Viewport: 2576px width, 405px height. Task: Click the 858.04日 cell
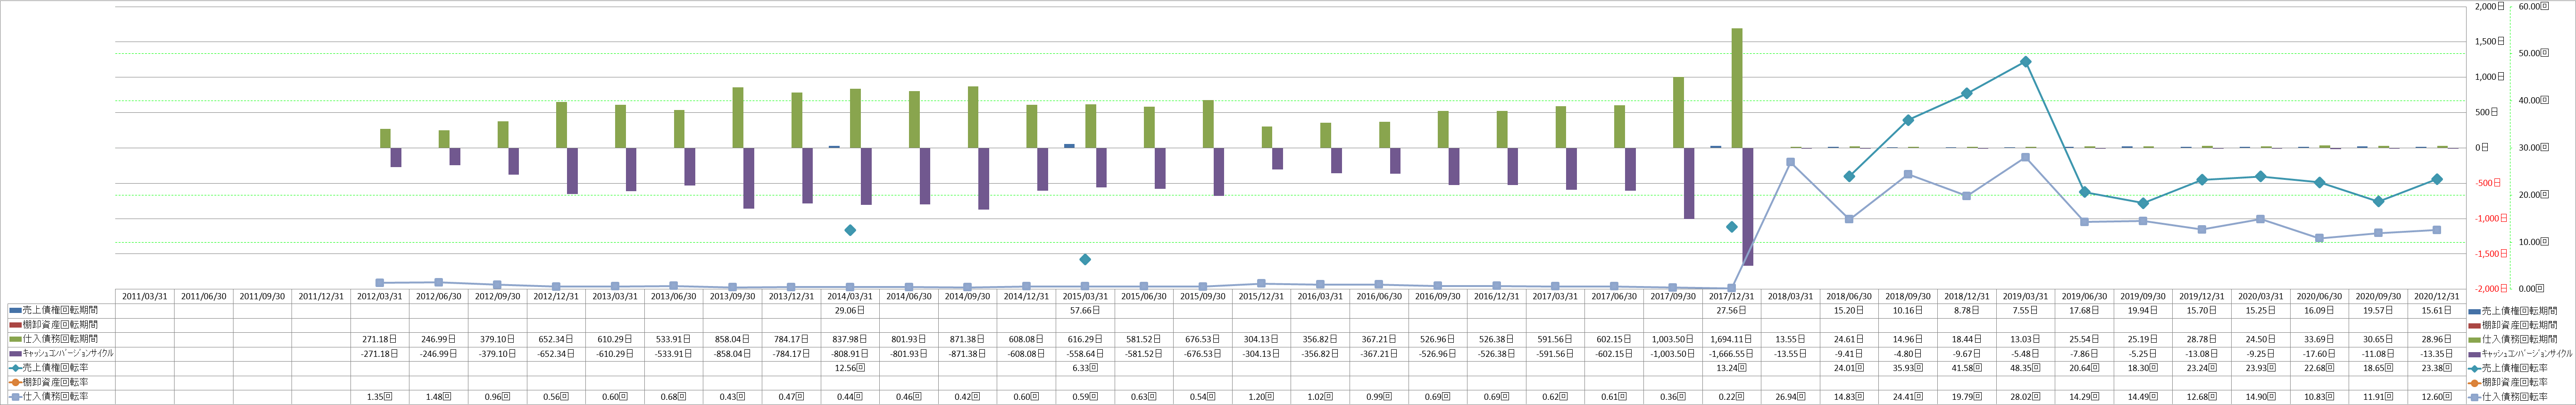[x=733, y=339]
